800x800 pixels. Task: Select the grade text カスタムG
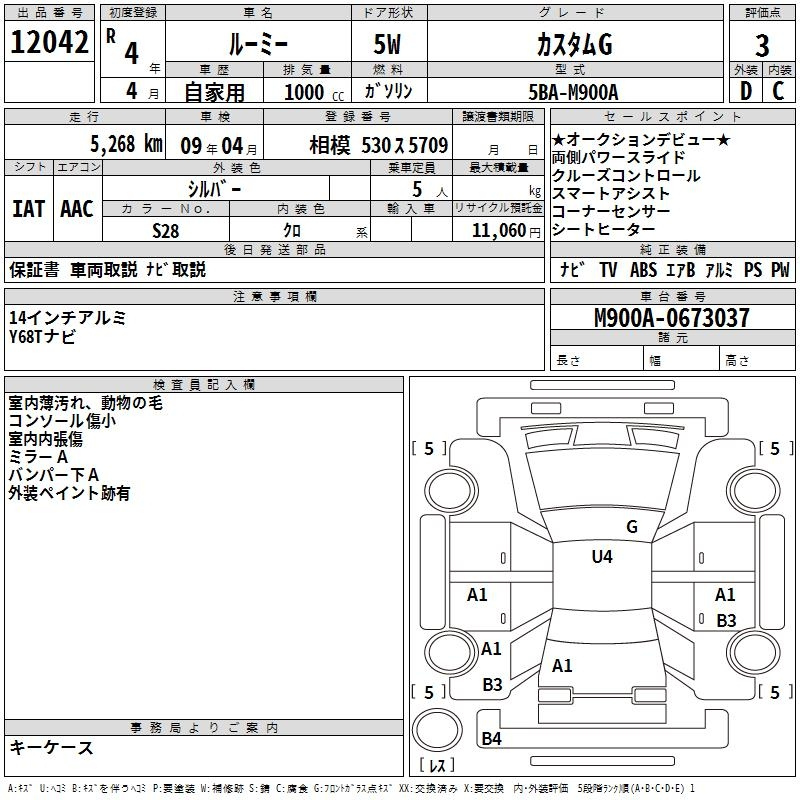(574, 45)
